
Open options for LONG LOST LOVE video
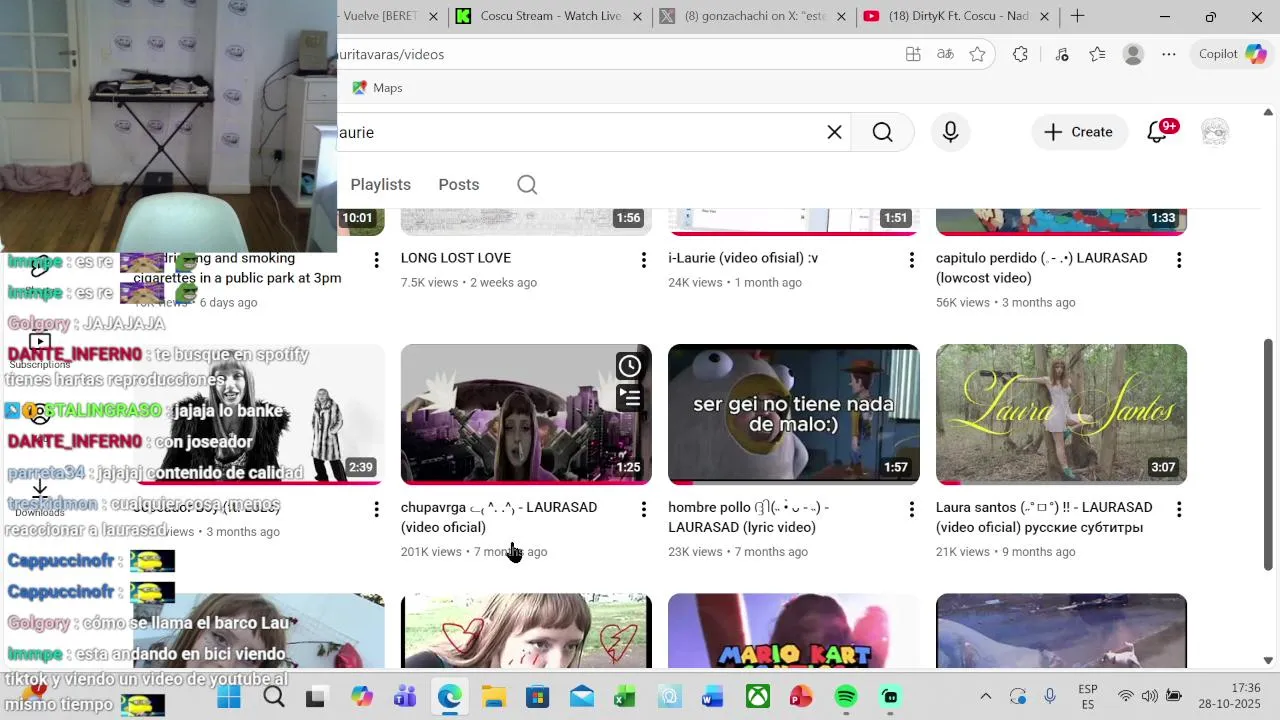(x=643, y=260)
